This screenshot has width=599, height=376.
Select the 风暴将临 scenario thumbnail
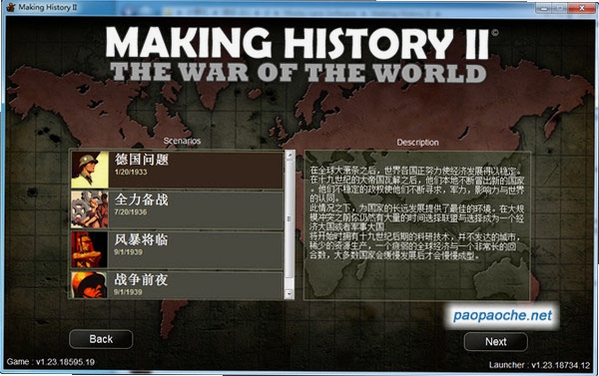pos(90,250)
